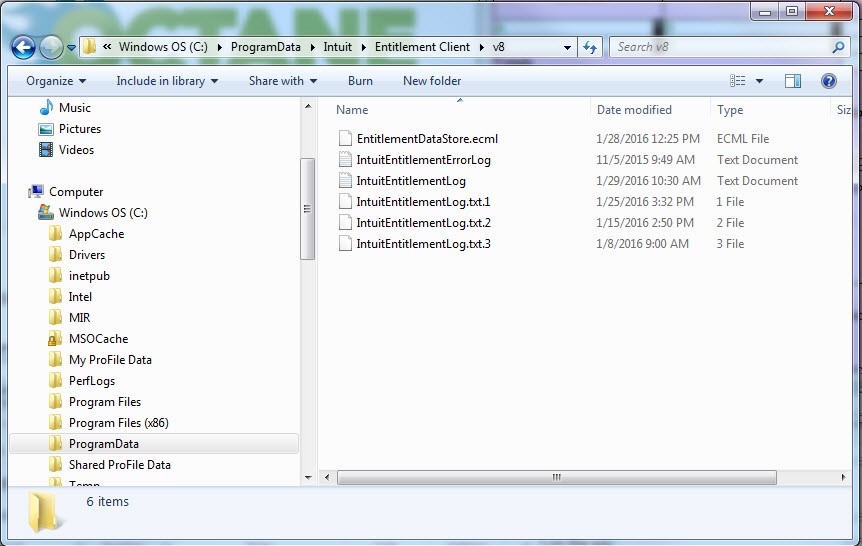Click the file list horizontal scrollbar thumb
Image resolution: width=862 pixels, height=546 pixels.
click(x=556, y=477)
